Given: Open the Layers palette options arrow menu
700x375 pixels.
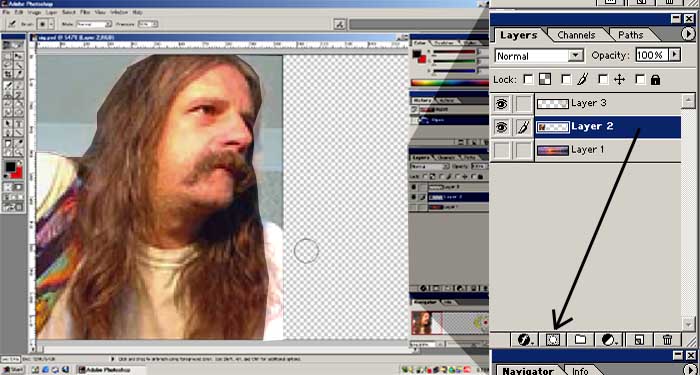Looking at the screenshot, I should [688, 34].
